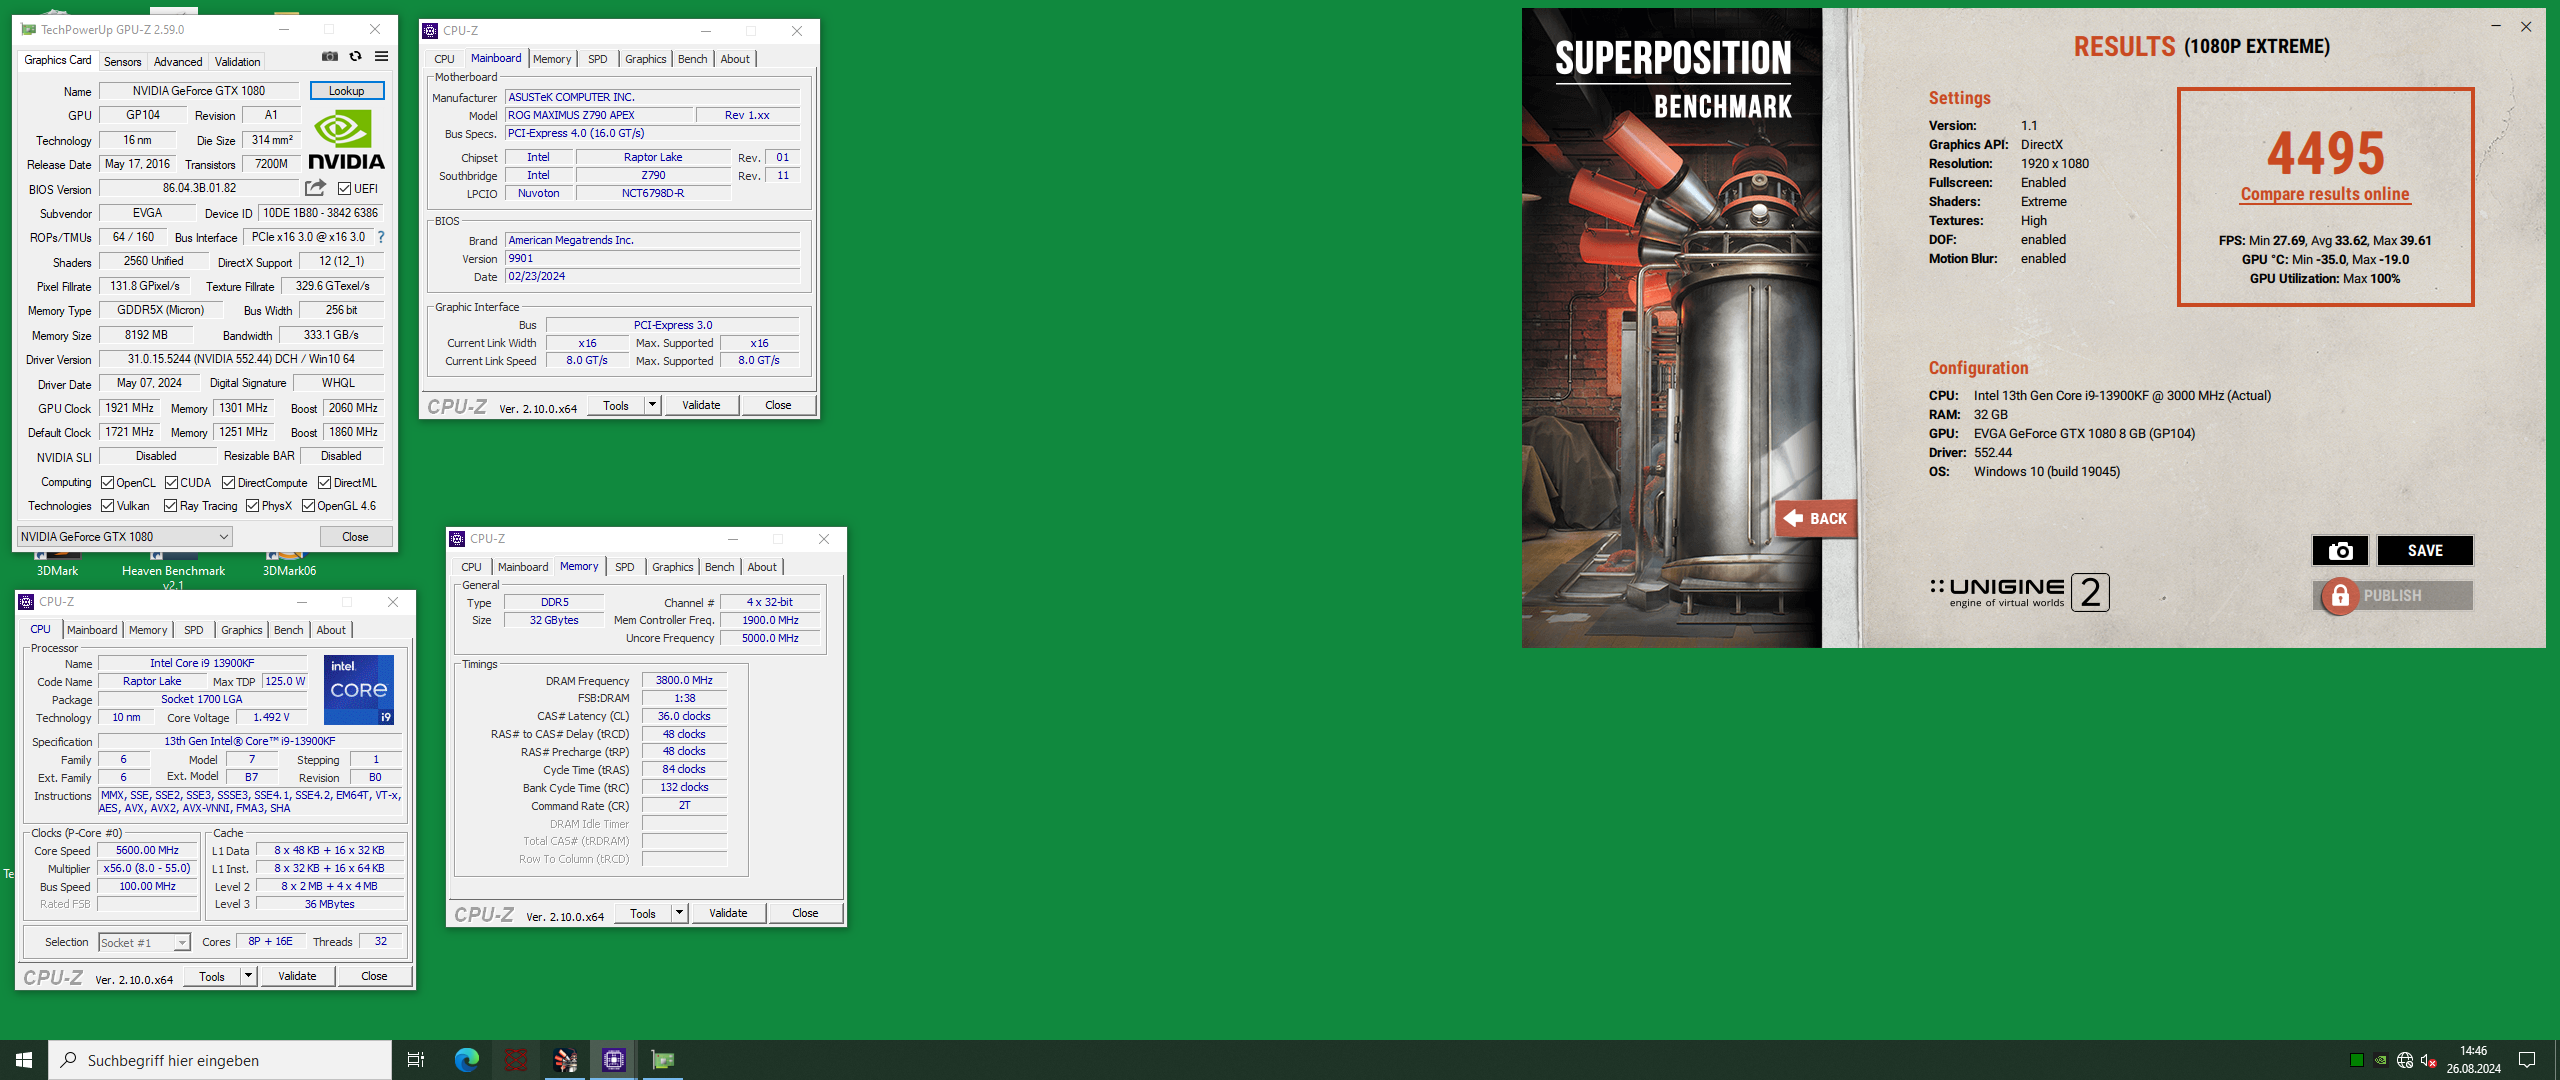This screenshot has height=1080, width=2560.
Task: Click the Superposition BACK button
Action: tap(1816, 518)
